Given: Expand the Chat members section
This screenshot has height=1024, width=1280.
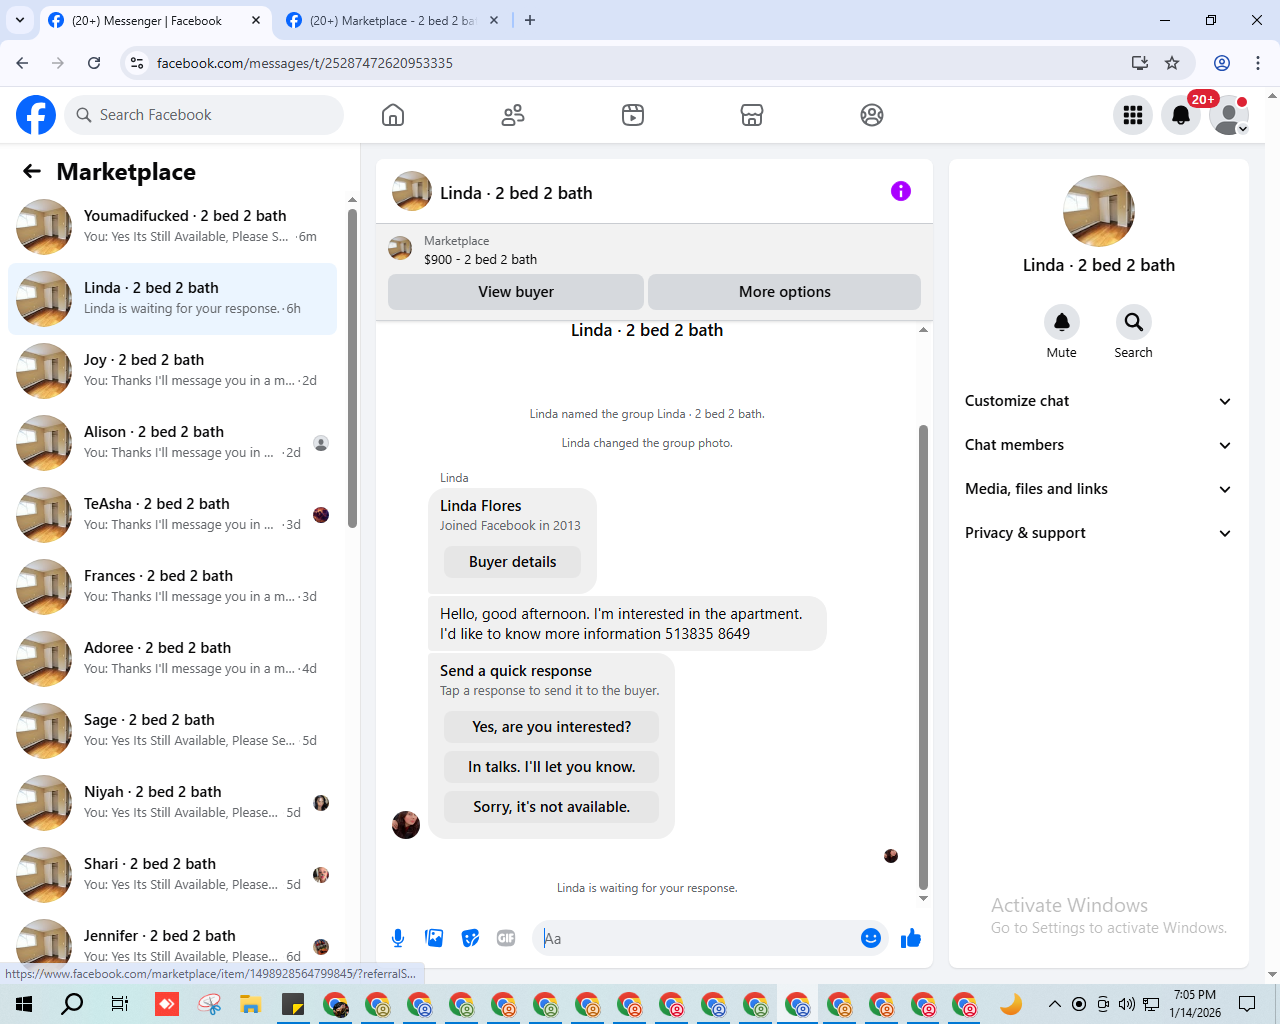Looking at the screenshot, I should [1098, 445].
